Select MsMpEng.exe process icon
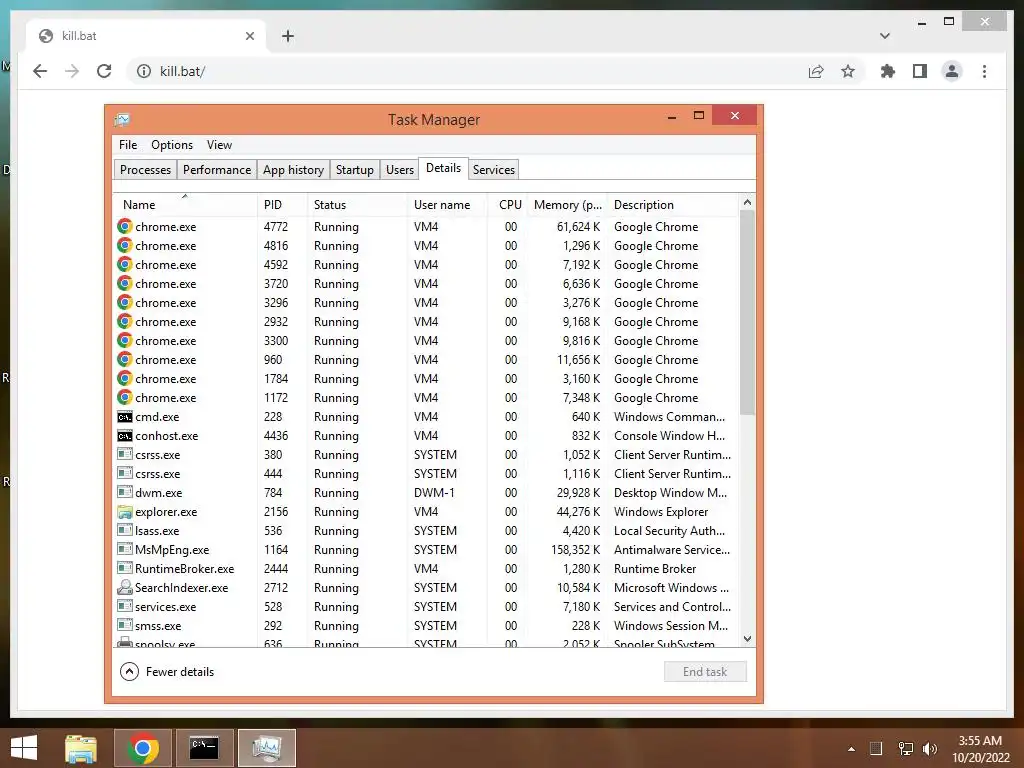This screenshot has height=768, width=1024. [125, 549]
